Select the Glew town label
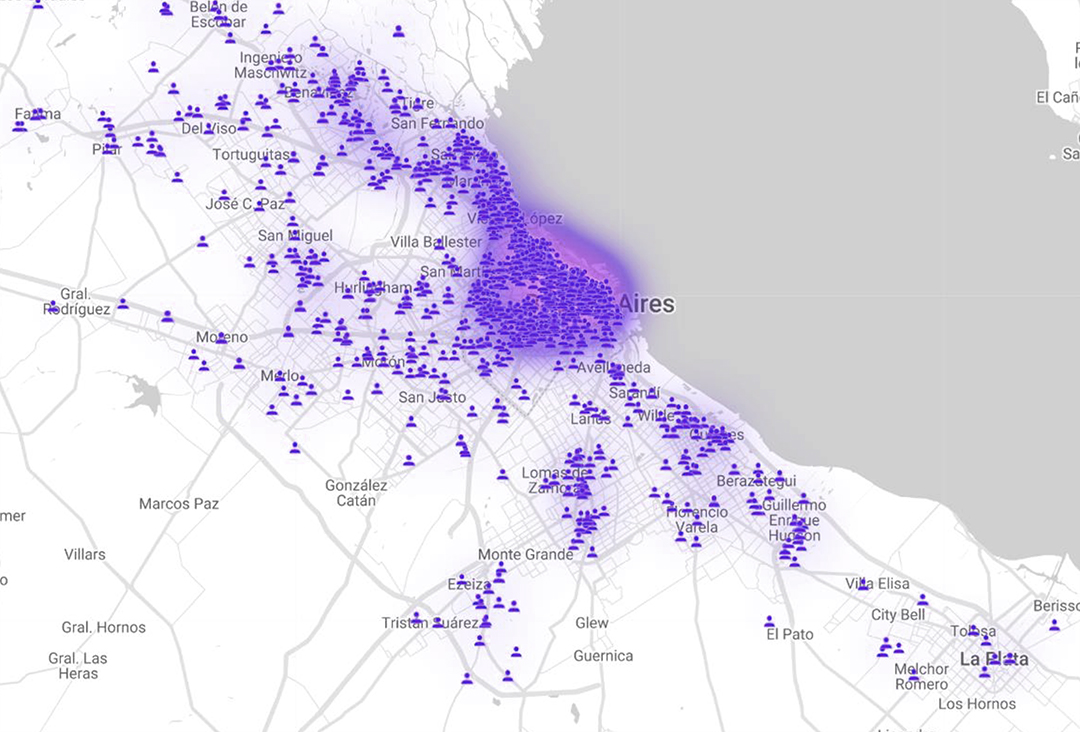Image resolution: width=1080 pixels, height=732 pixels. [592, 623]
